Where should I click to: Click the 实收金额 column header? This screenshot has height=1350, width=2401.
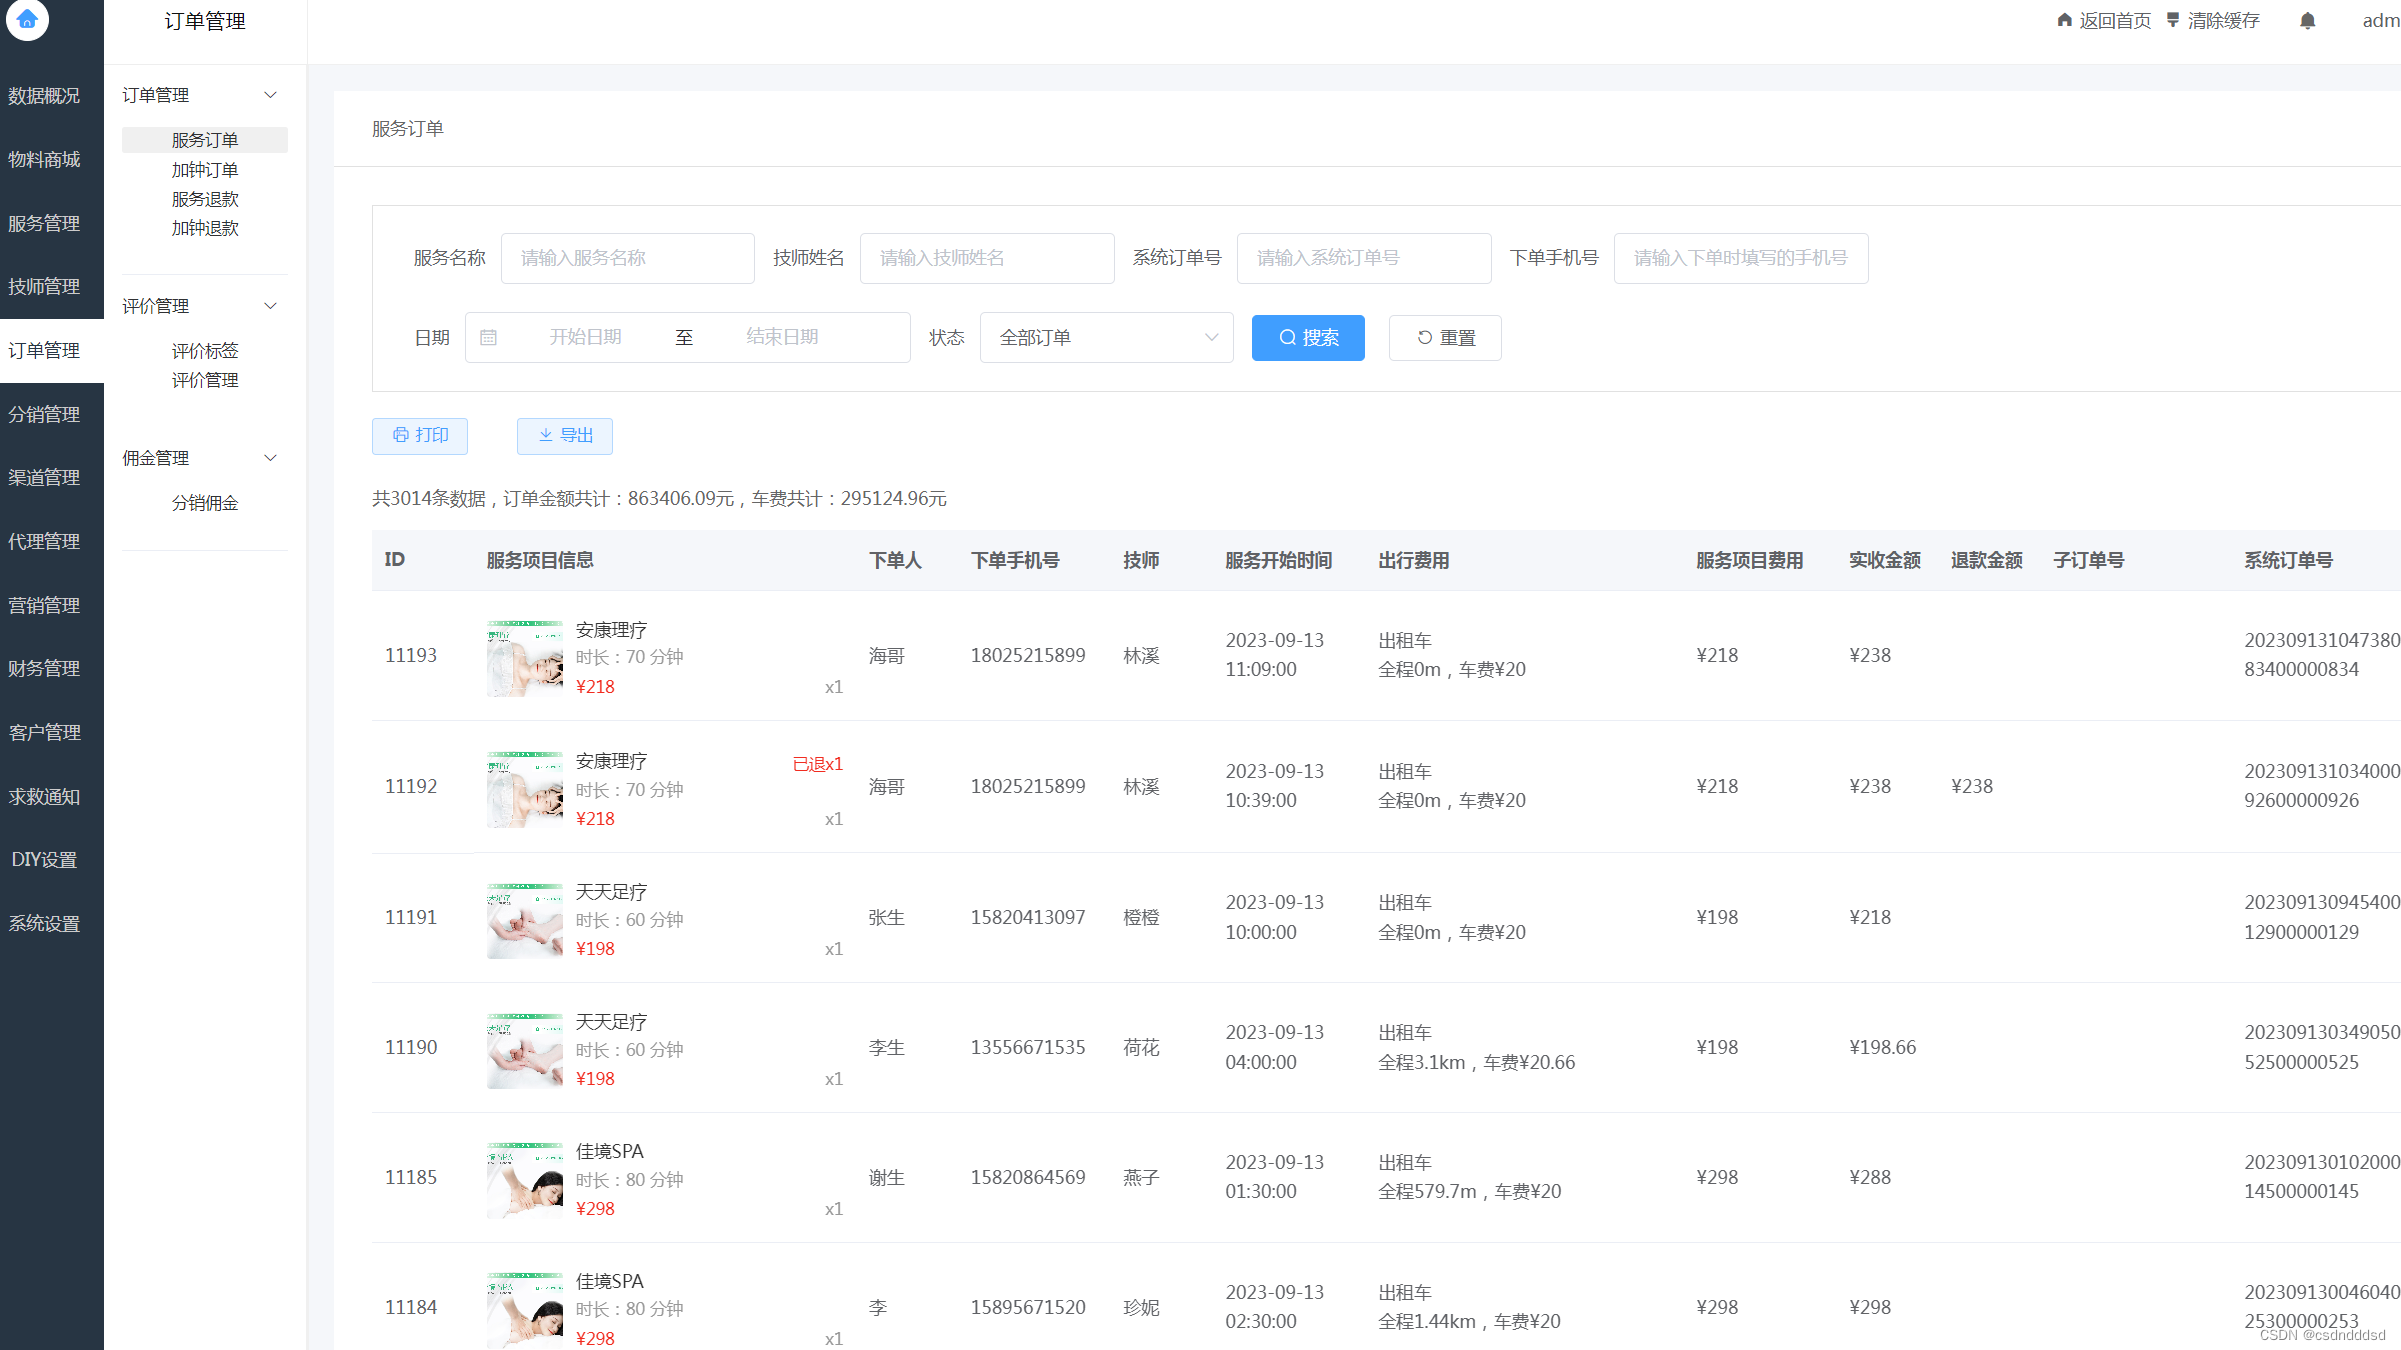click(1885, 560)
